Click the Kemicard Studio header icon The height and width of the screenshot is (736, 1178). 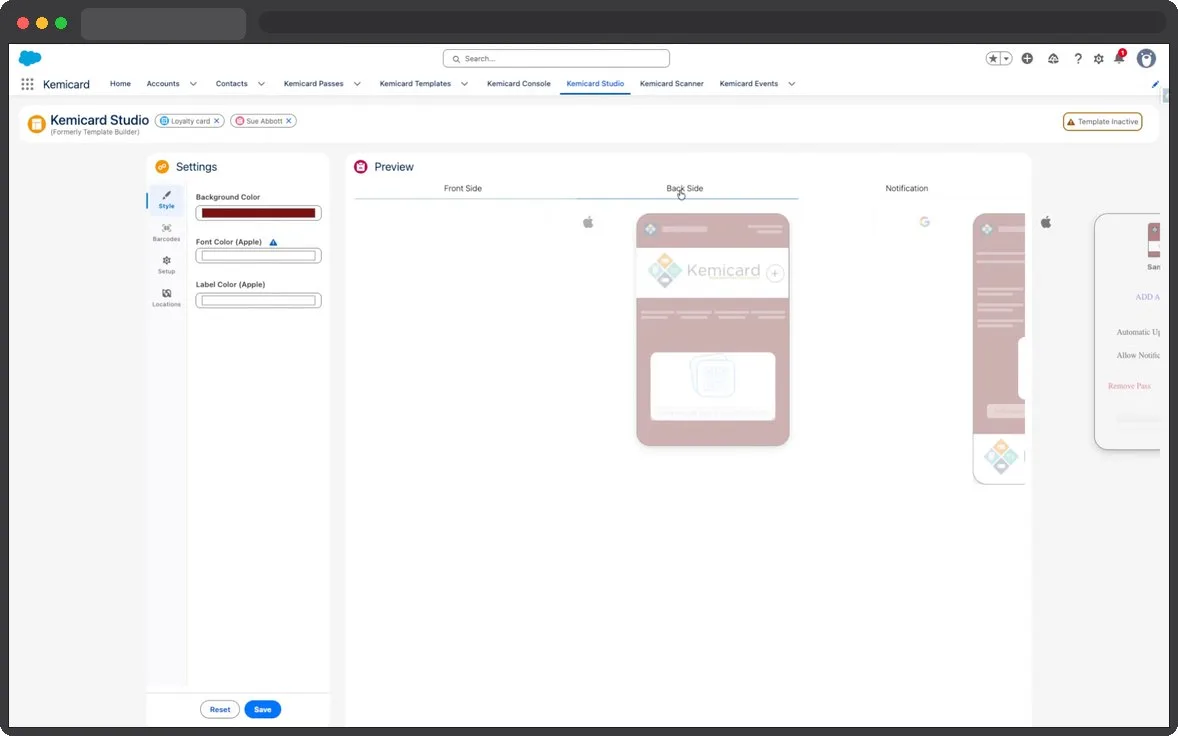click(x=36, y=124)
